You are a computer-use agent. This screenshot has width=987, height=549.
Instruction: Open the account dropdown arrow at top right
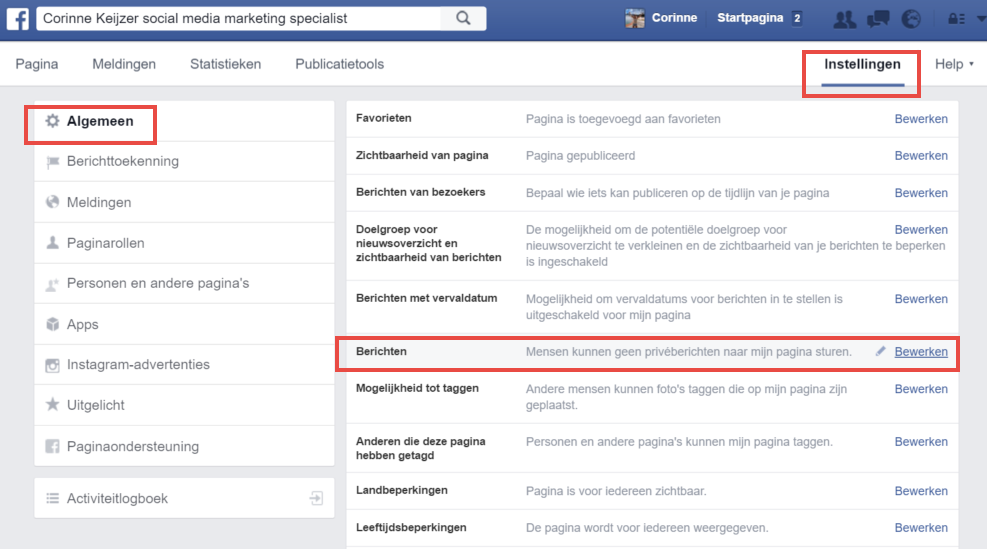(981, 19)
